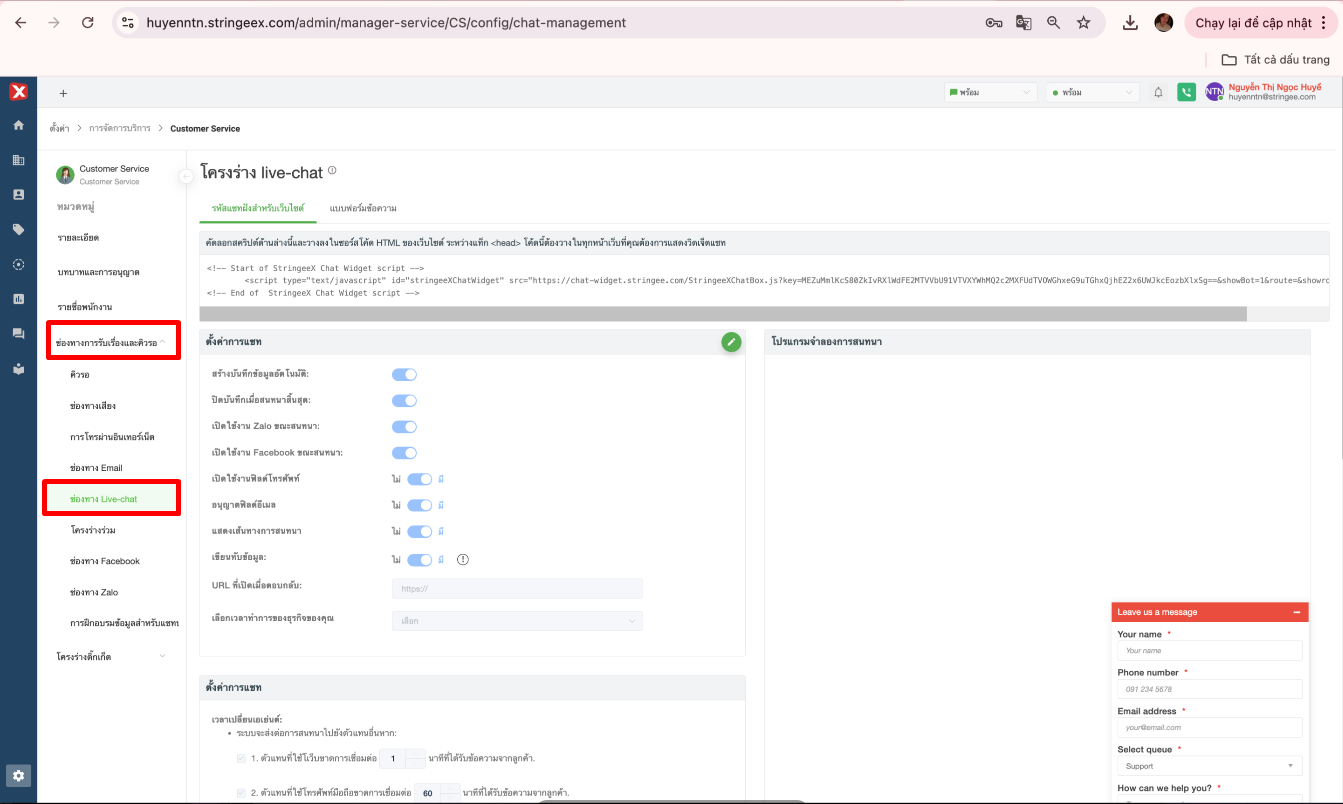The height and width of the screenshot is (804, 1343).
Task: Switch to the second live-chat tab
Action: coord(363,208)
